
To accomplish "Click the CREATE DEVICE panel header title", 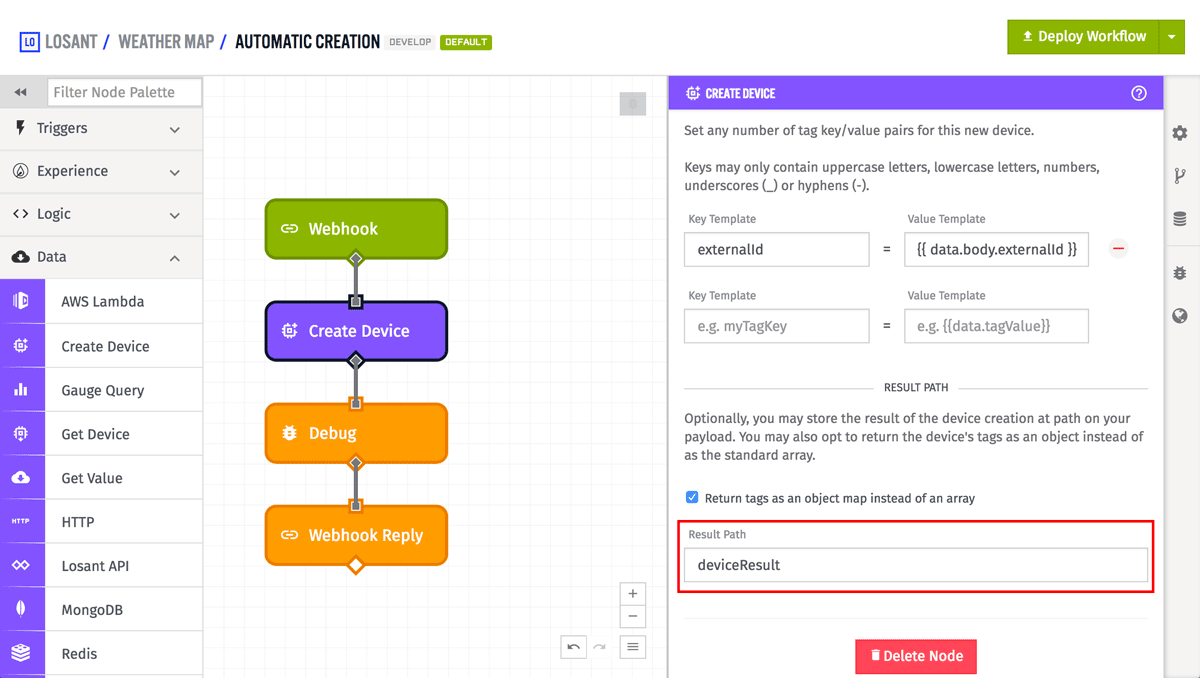I will (740, 93).
